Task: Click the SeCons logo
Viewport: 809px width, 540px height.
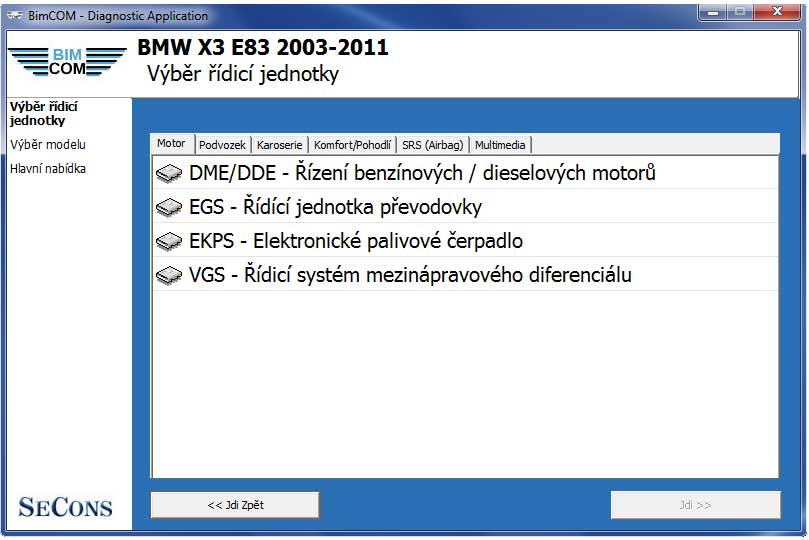Action: pos(66,507)
